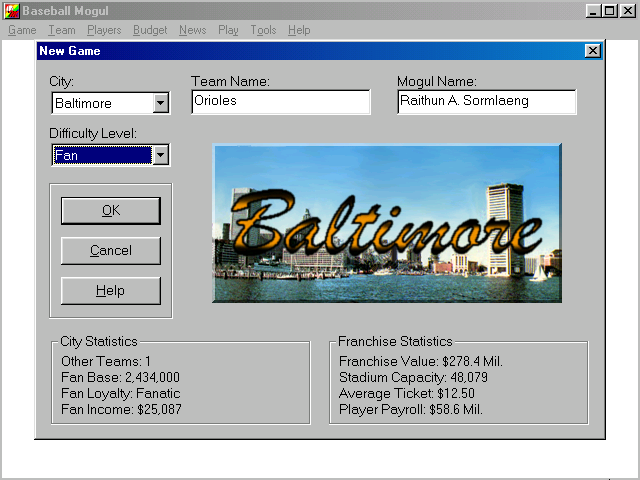Select the Fan difficulty field
Image resolution: width=640 pixels, height=480 pixels.
tap(102, 155)
